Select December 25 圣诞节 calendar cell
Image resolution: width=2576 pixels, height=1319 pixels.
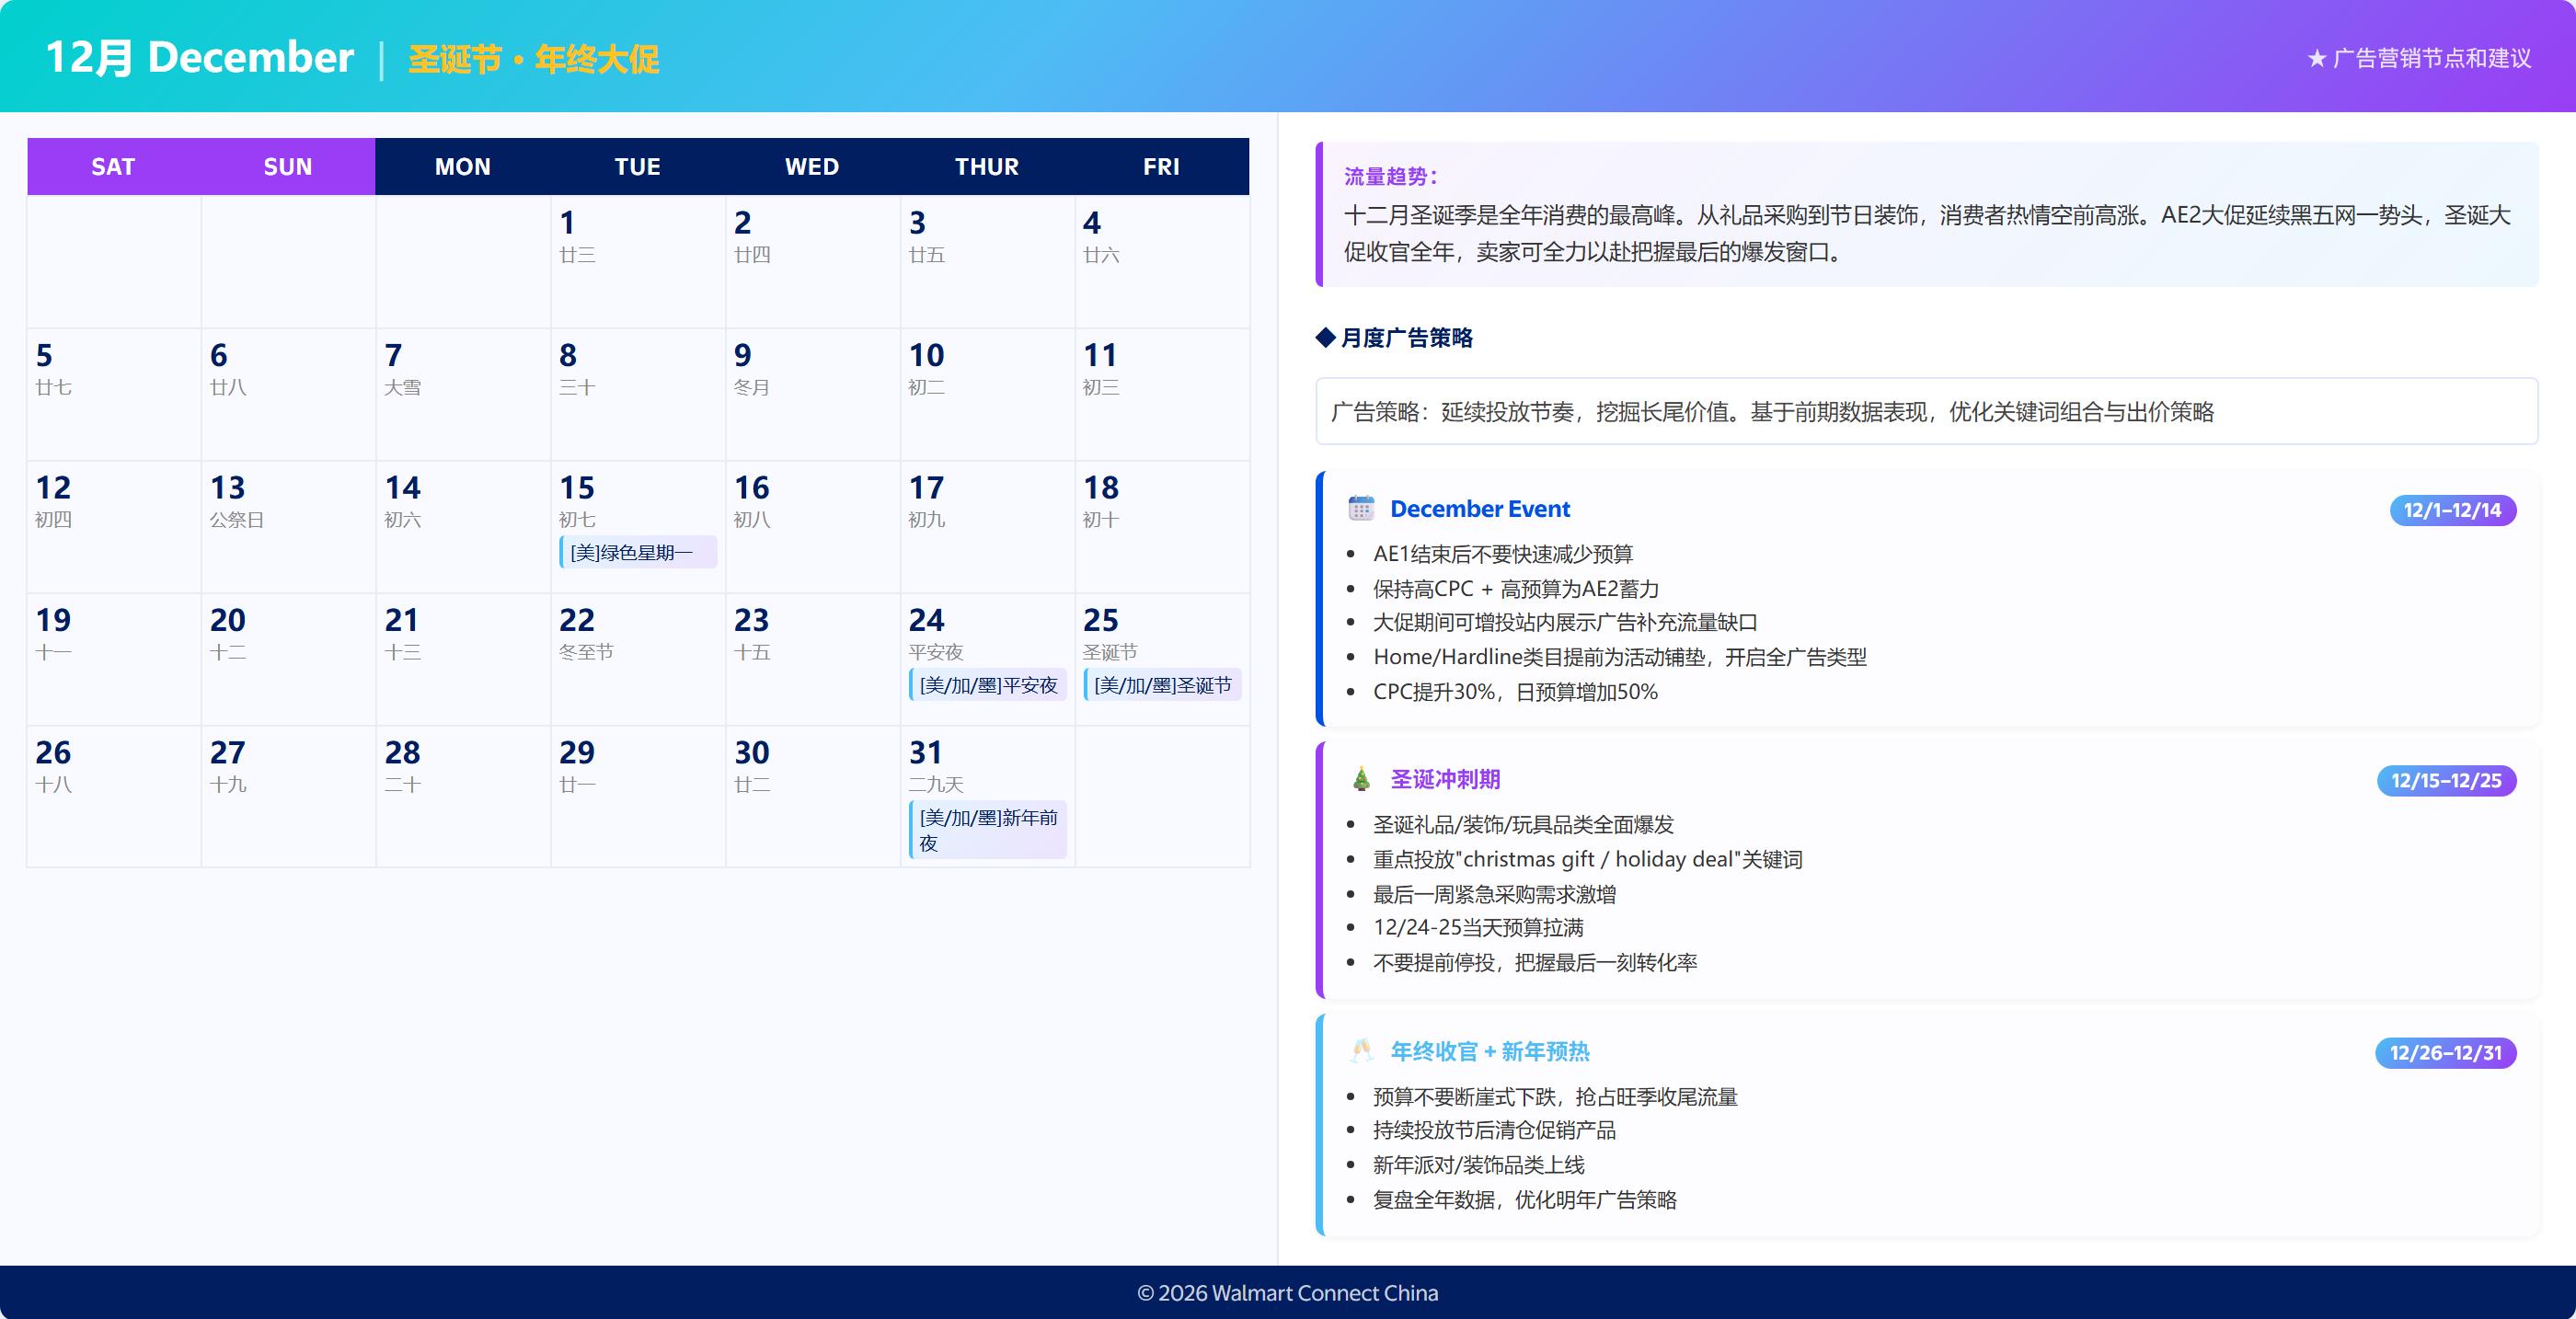tap(1161, 660)
